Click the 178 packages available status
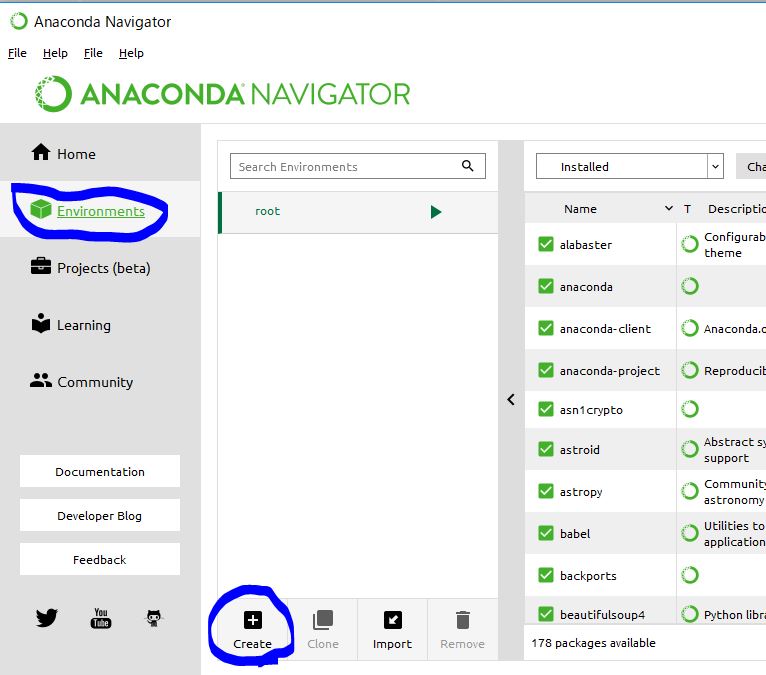Image resolution: width=766 pixels, height=675 pixels. point(594,643)
